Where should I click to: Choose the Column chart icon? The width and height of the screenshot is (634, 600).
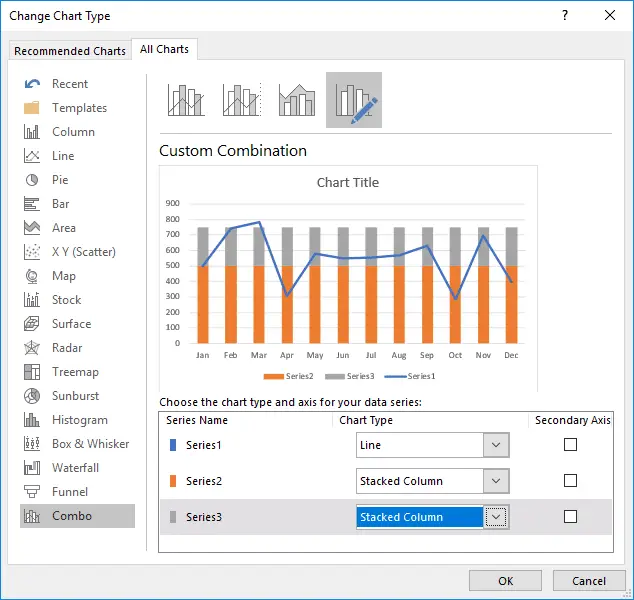(x=32, y=132)
